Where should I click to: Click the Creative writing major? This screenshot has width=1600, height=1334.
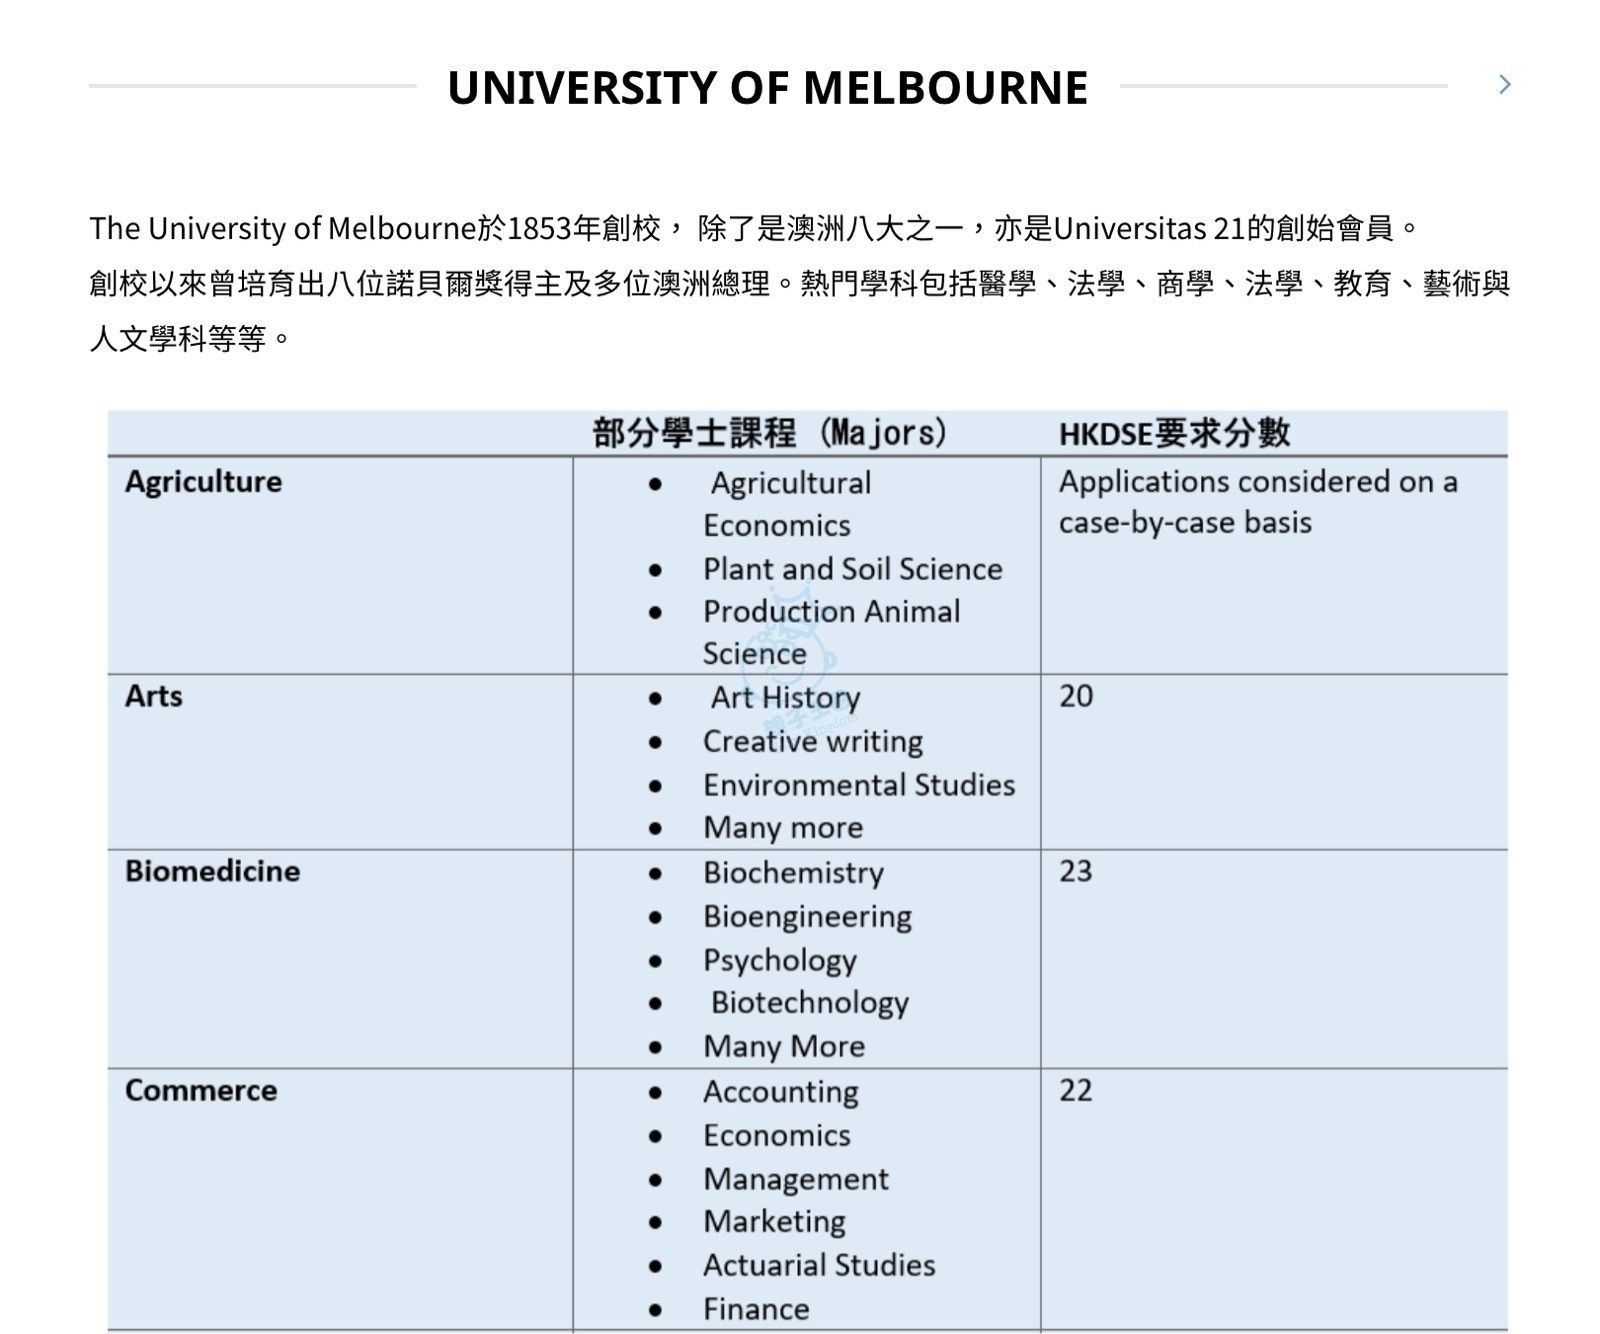[812, 741]
